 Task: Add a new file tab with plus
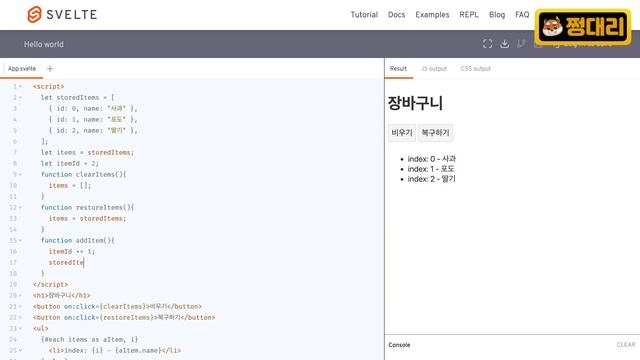click(50, 69)
